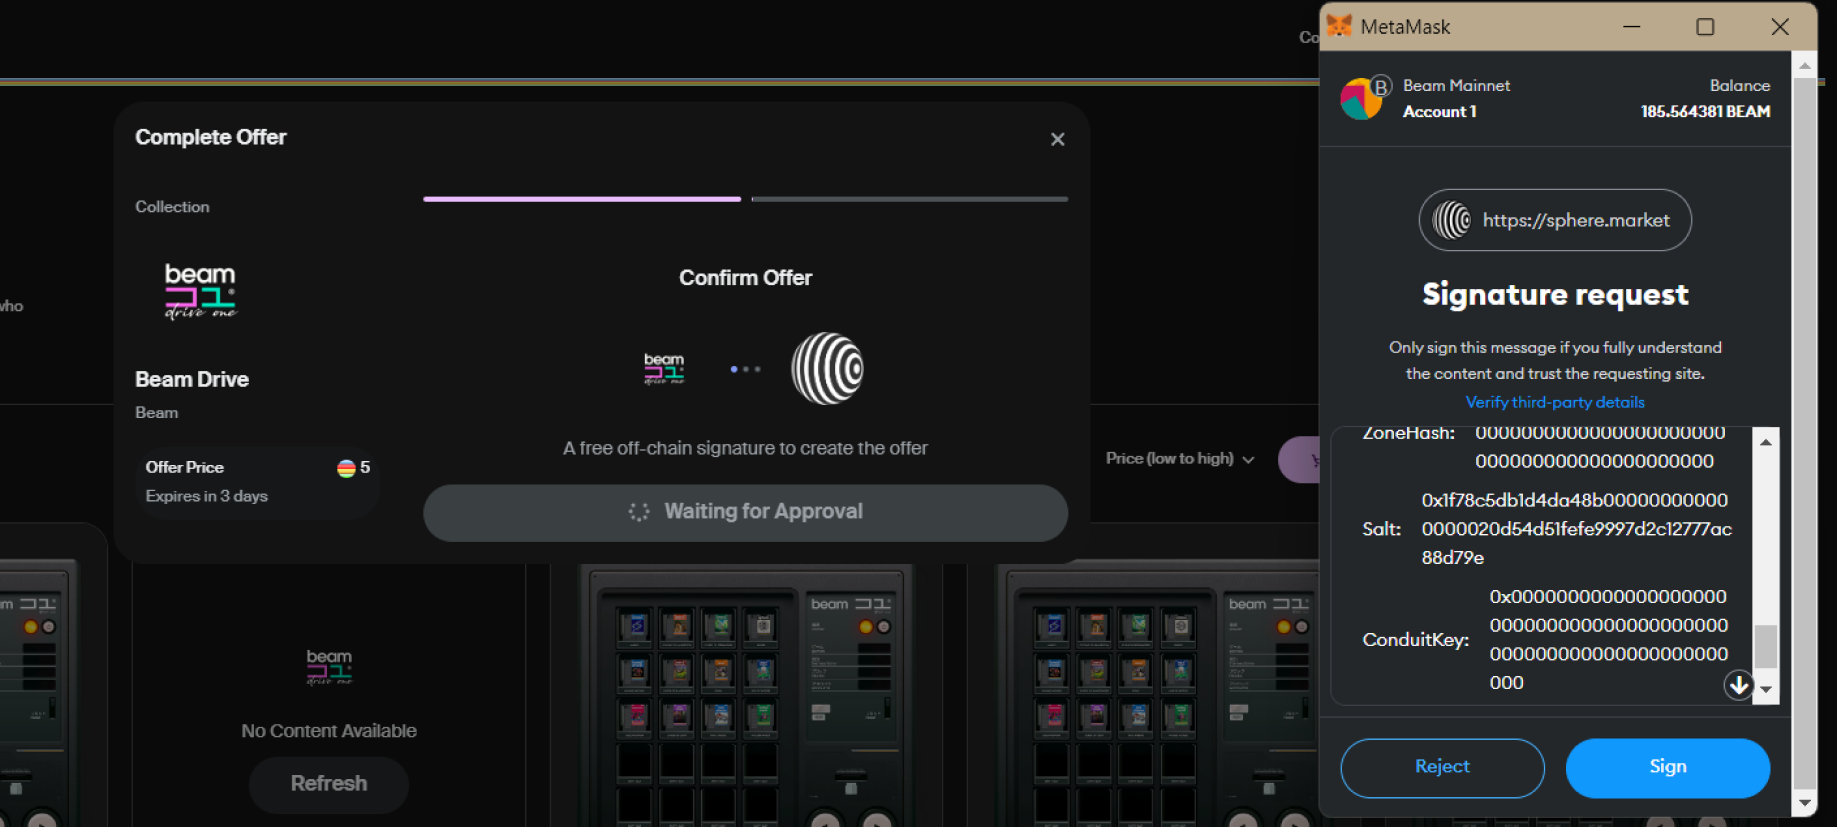The width and height of the screenshot is (1837, 827).
Task: Open the Price (low to high) sort dropdown
Action: (x=1180, y=458)
